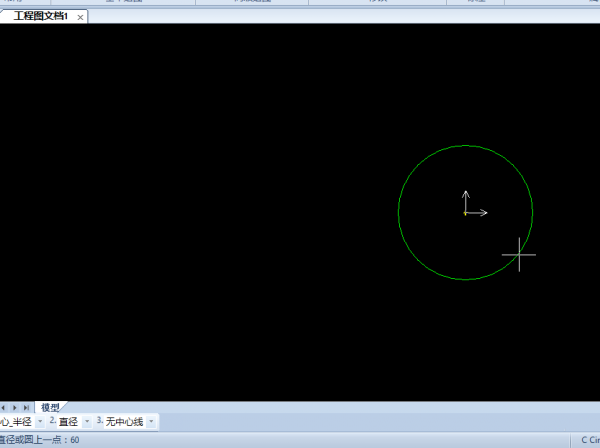Click the green circle's top quadrant point

[x=466, y=145]
